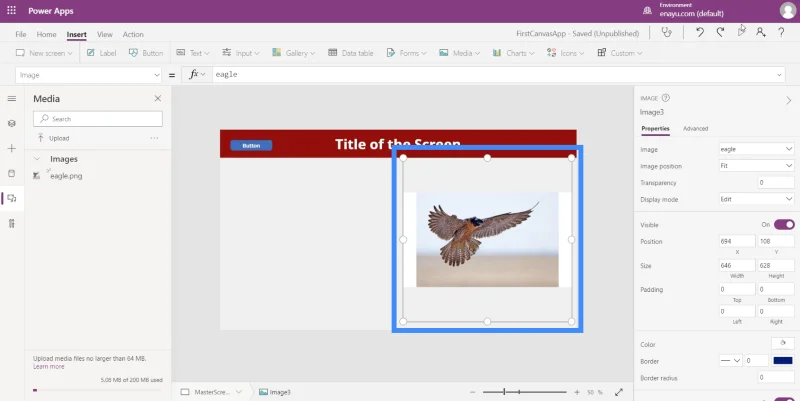The width and height of the screenshot is (800, 401).
Task: Open the Power Apps app launcher waffle
Action: pyautogui.click(x=11, y=11)
